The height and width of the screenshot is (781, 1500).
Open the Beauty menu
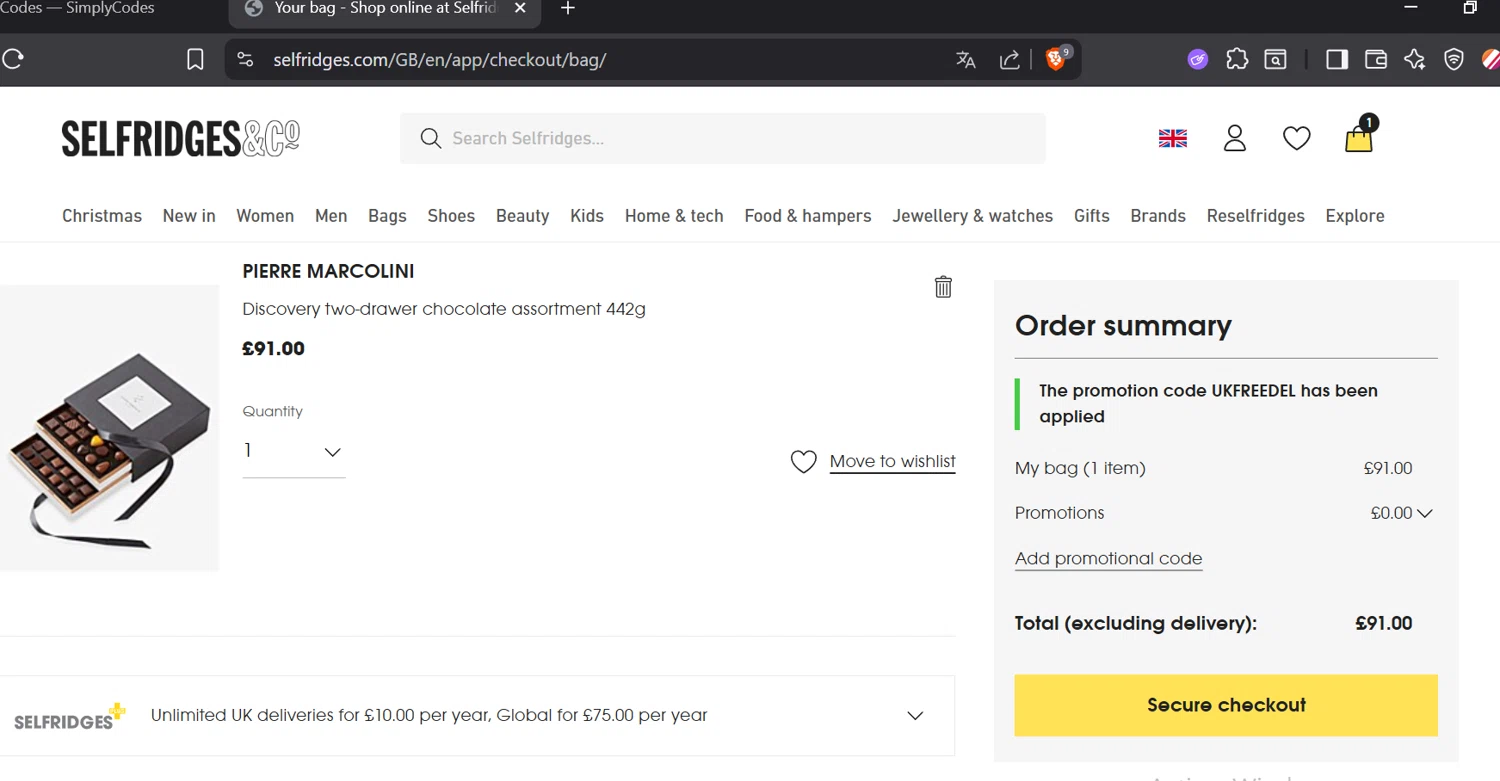tap(523, 216)
